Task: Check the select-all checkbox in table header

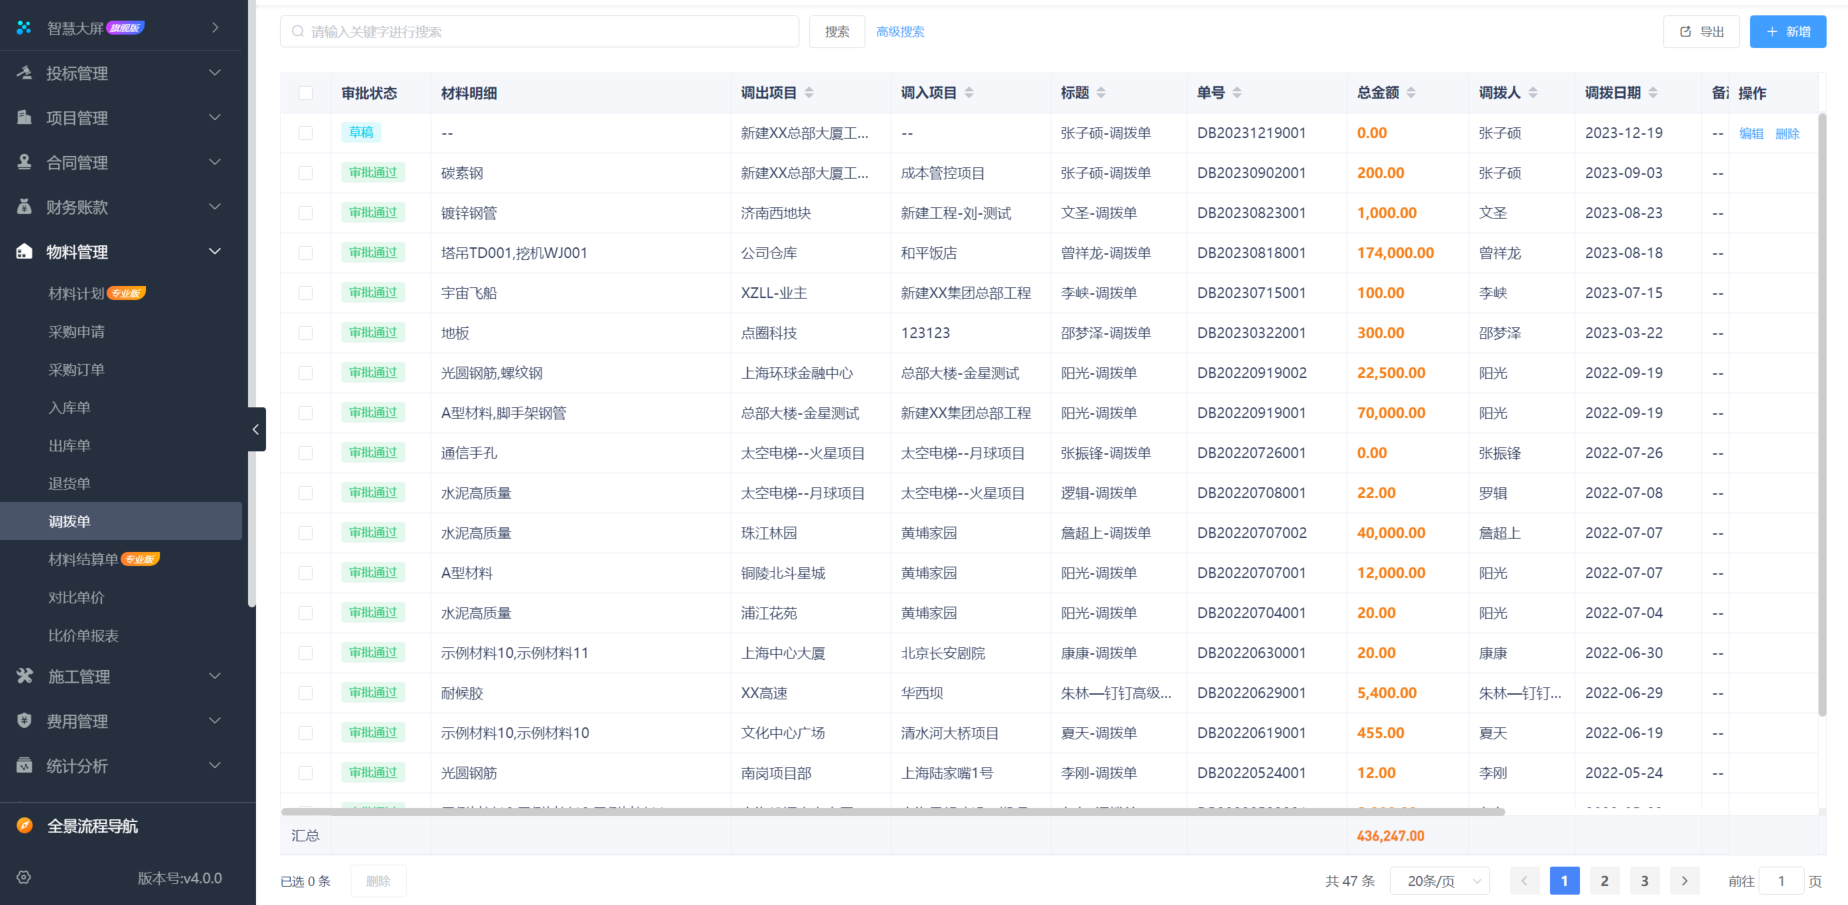Action: tap(306, 92)
